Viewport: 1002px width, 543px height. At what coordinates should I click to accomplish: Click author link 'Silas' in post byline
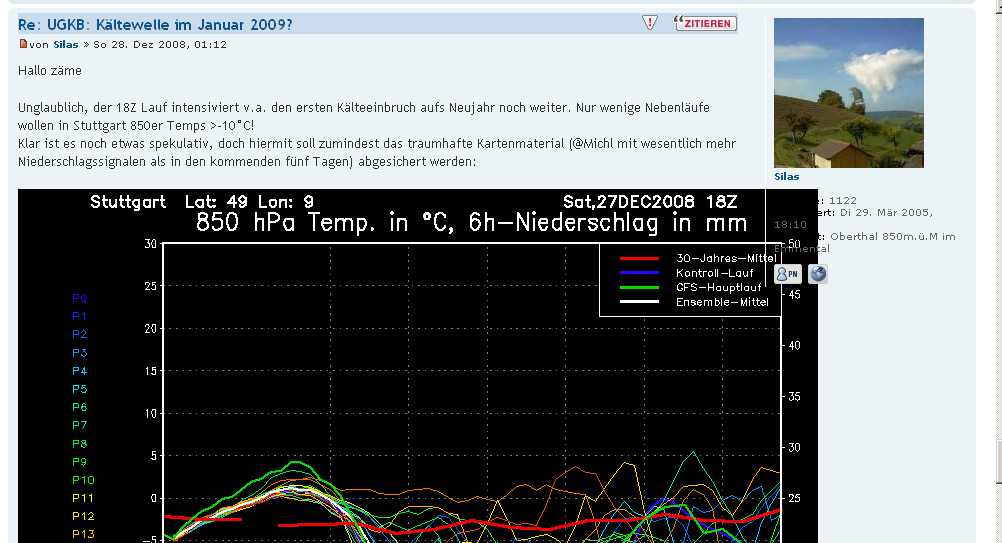[66, 45]
